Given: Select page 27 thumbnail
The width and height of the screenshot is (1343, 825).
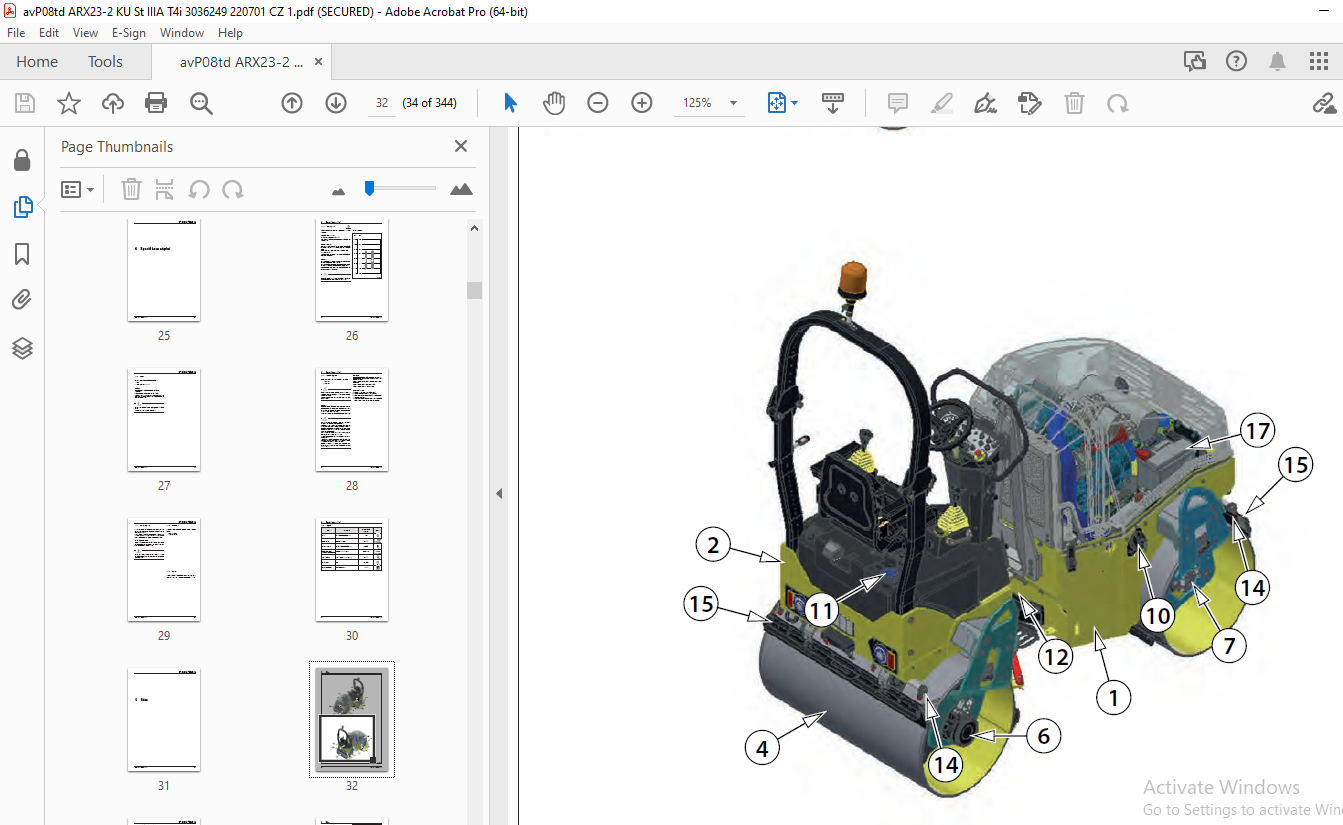Looking at the screenshot, I should click(x=164, y=420).
